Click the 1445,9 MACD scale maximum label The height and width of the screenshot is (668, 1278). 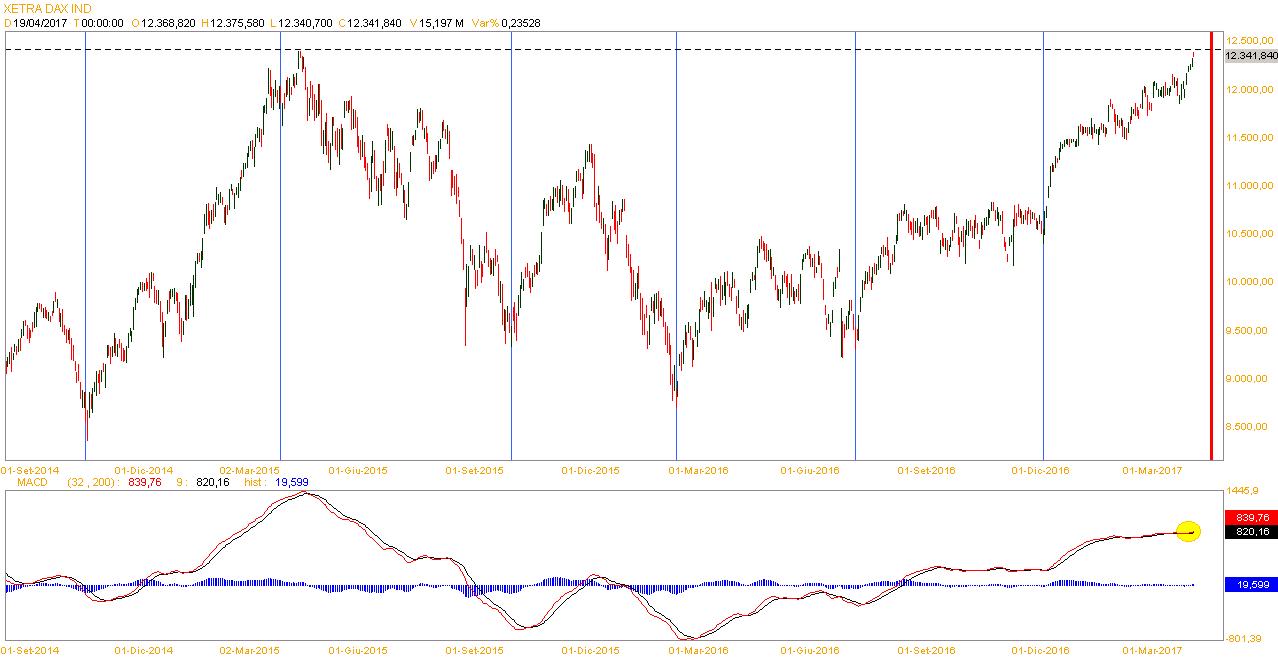[x=1246, y=492]
